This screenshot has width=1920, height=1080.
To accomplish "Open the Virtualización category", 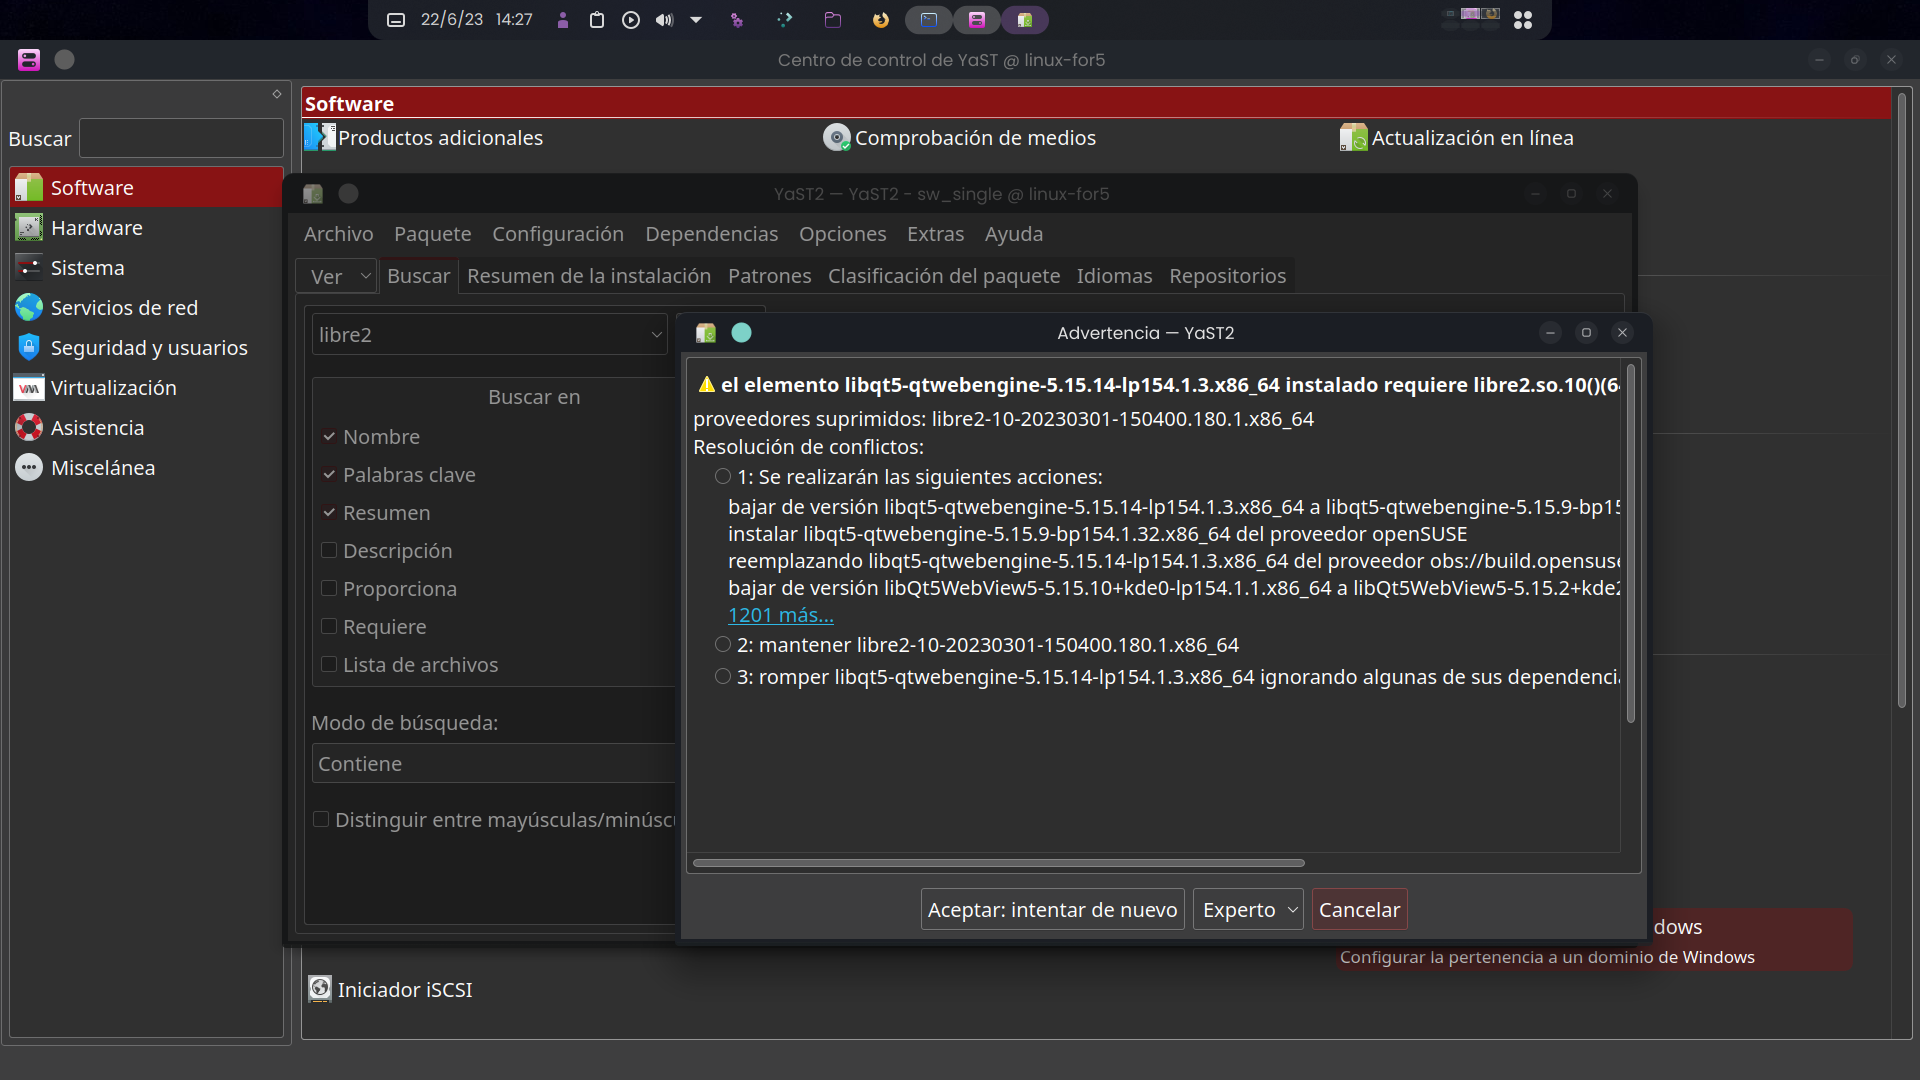I will point(146,388).
